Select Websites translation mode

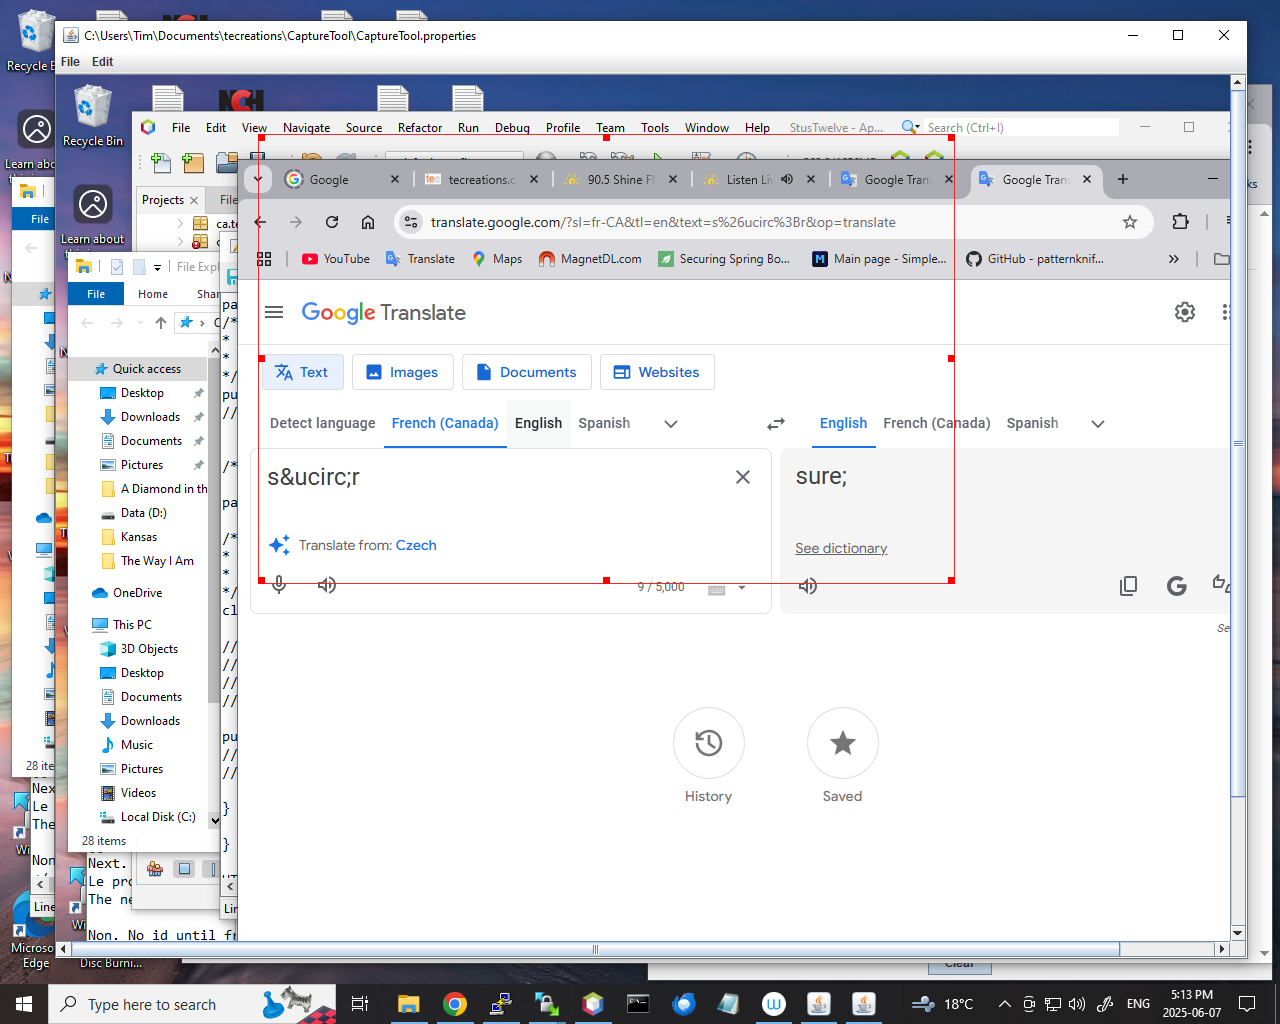[657, 372]
